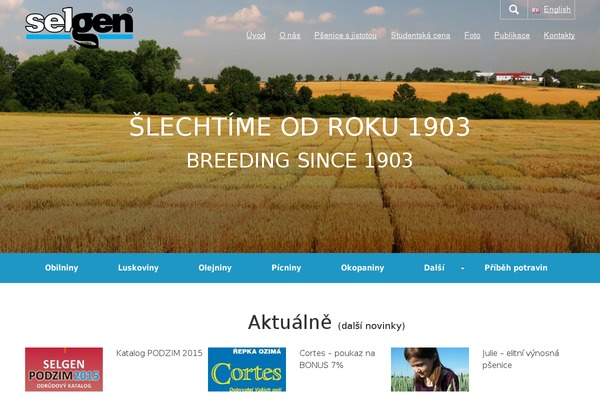Select the Olejniny category
Image resolution: width=600 pixels, height=400 pixels.
[x=215, y=268]
